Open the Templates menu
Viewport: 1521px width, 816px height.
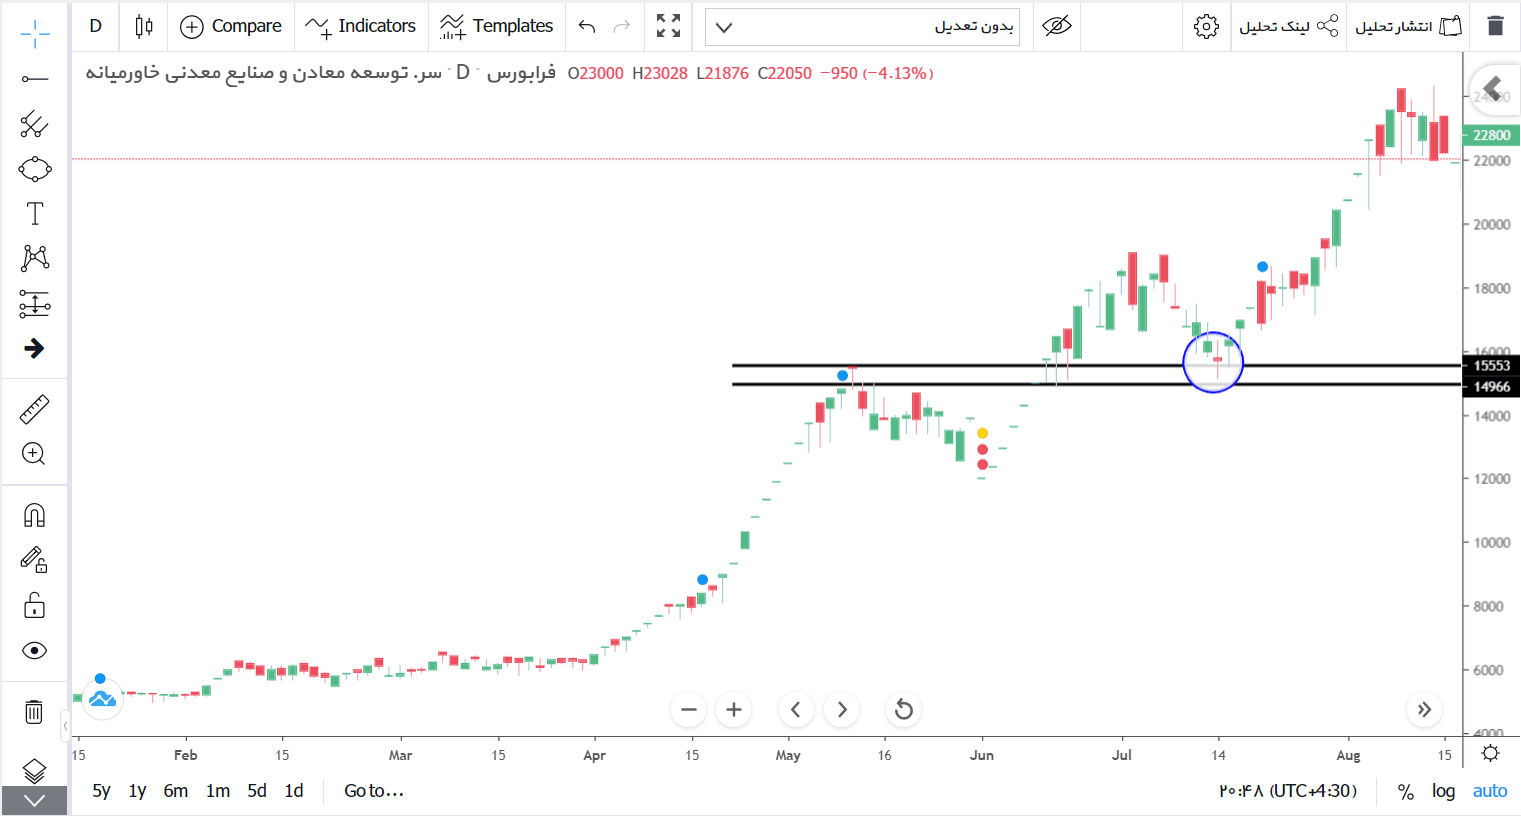click(497, 26)
